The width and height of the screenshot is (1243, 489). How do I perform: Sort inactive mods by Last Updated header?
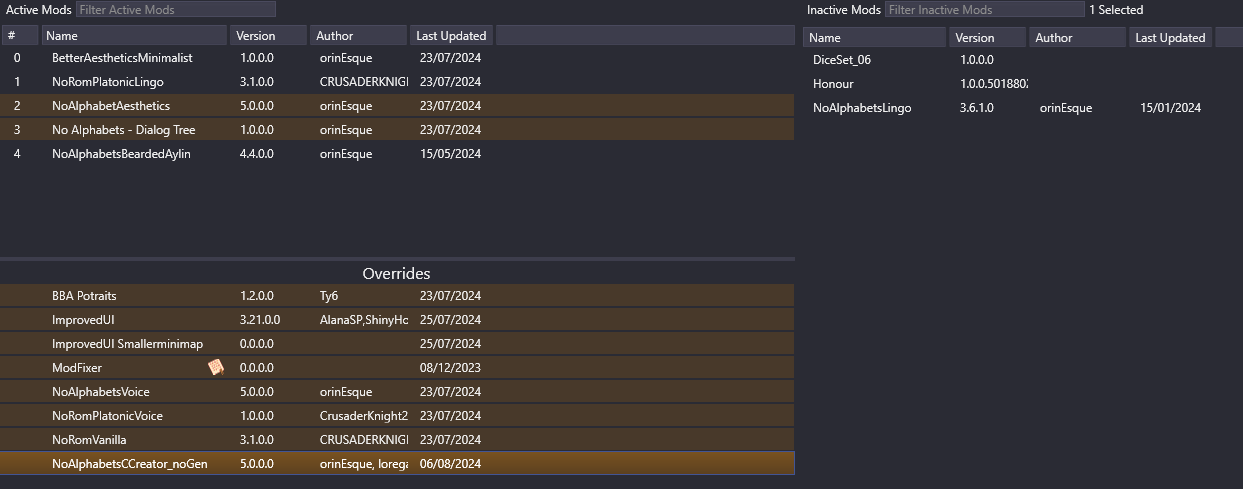pyautogui.click(x=1170, y=38)
